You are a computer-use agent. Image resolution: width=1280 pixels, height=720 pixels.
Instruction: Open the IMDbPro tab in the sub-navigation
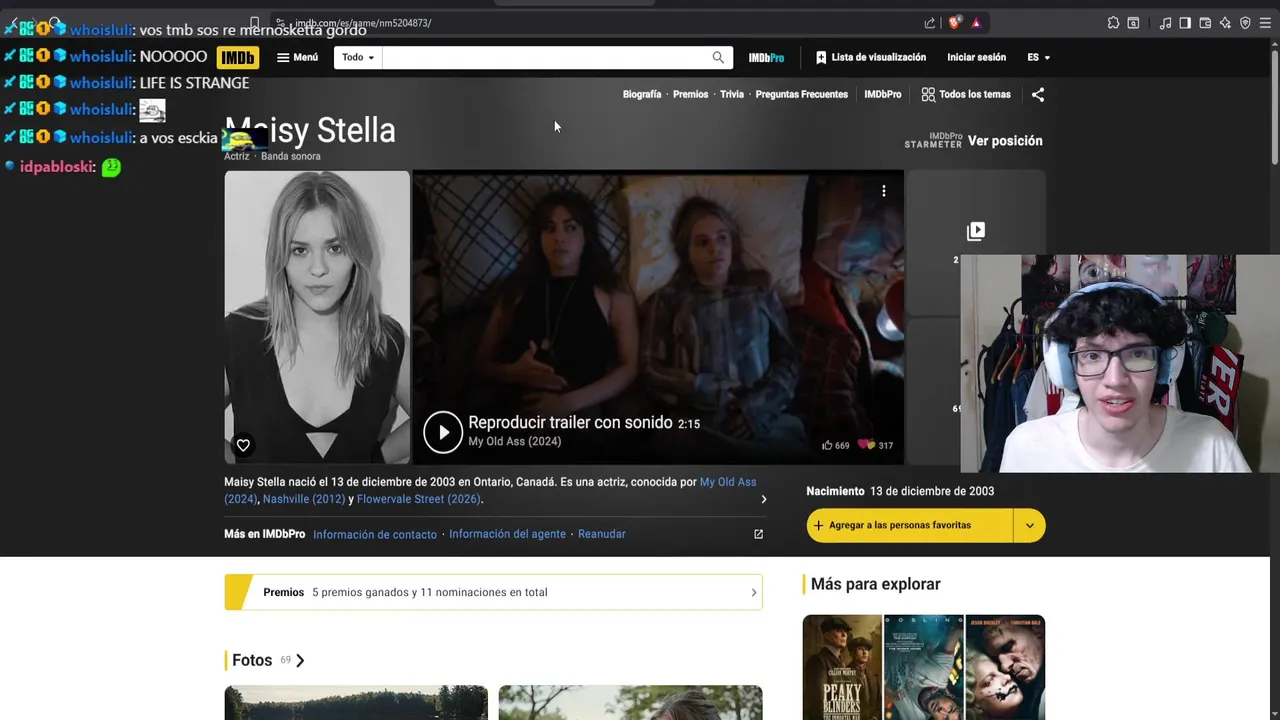(882, 94)
